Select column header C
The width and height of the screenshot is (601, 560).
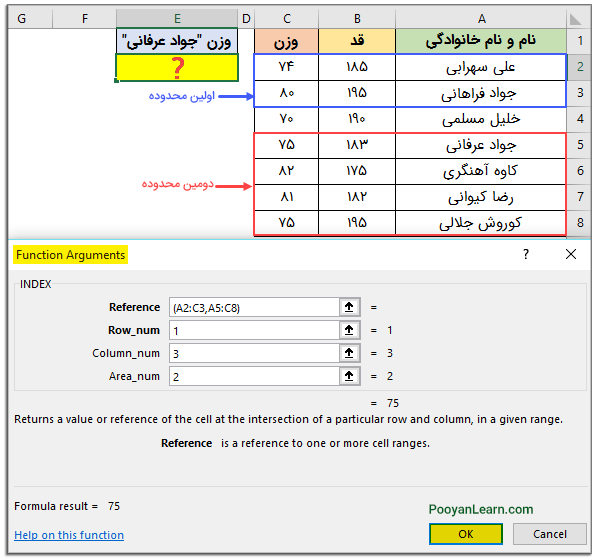(x=286, y=18)
